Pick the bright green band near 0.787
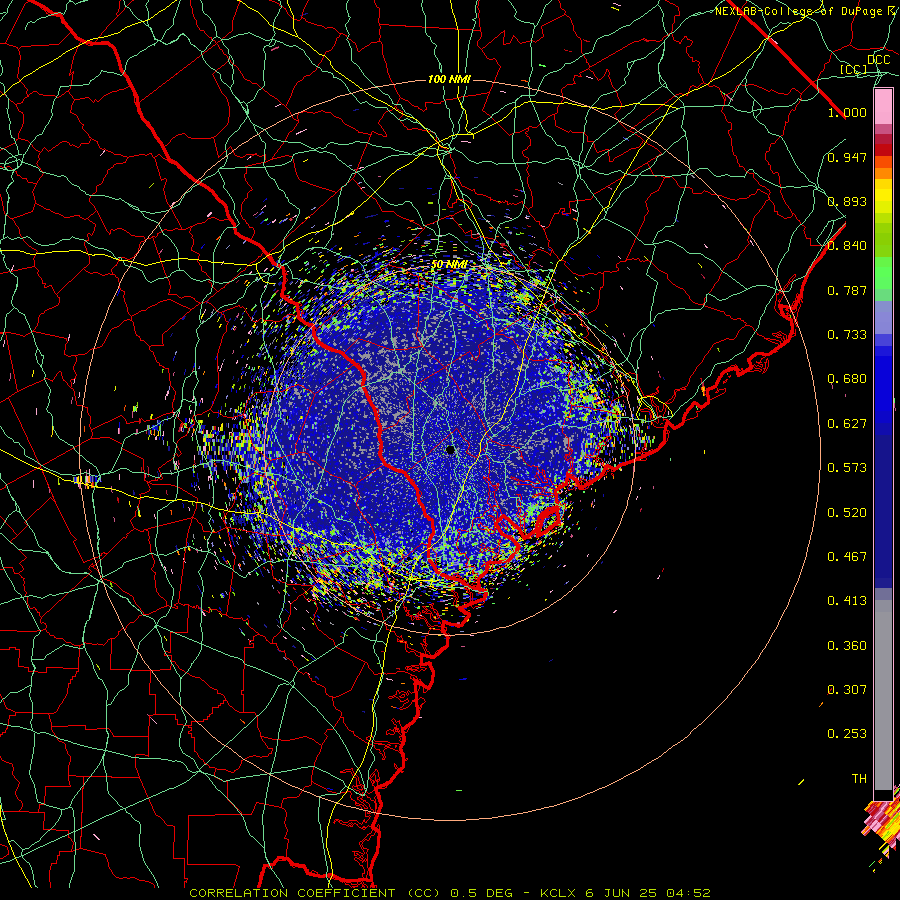Image resolution: width=900 pixels, height=900 pixels. pos(883,273)
